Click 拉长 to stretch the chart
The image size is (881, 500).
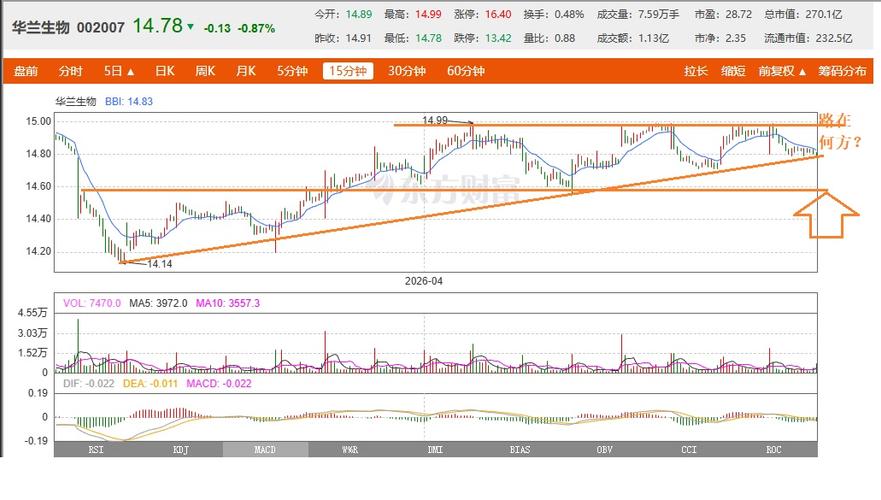click(696, 71)
